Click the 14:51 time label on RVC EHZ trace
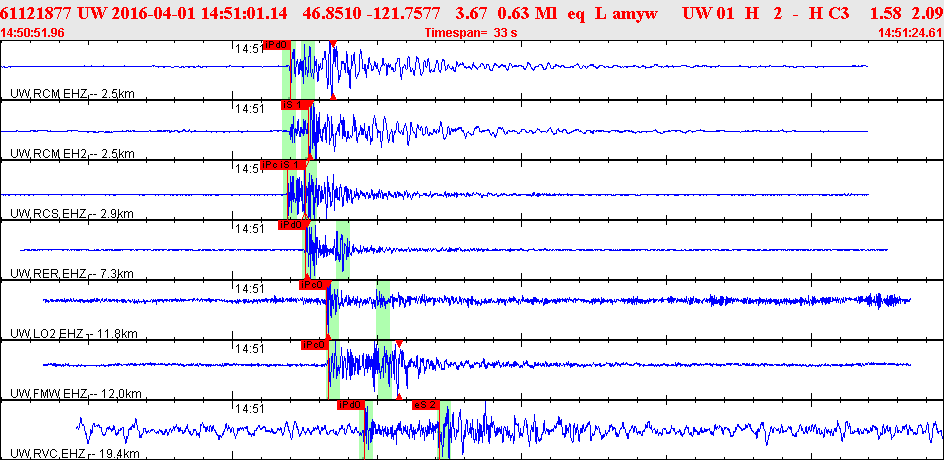The image size is (944, 460). (249, 409)
